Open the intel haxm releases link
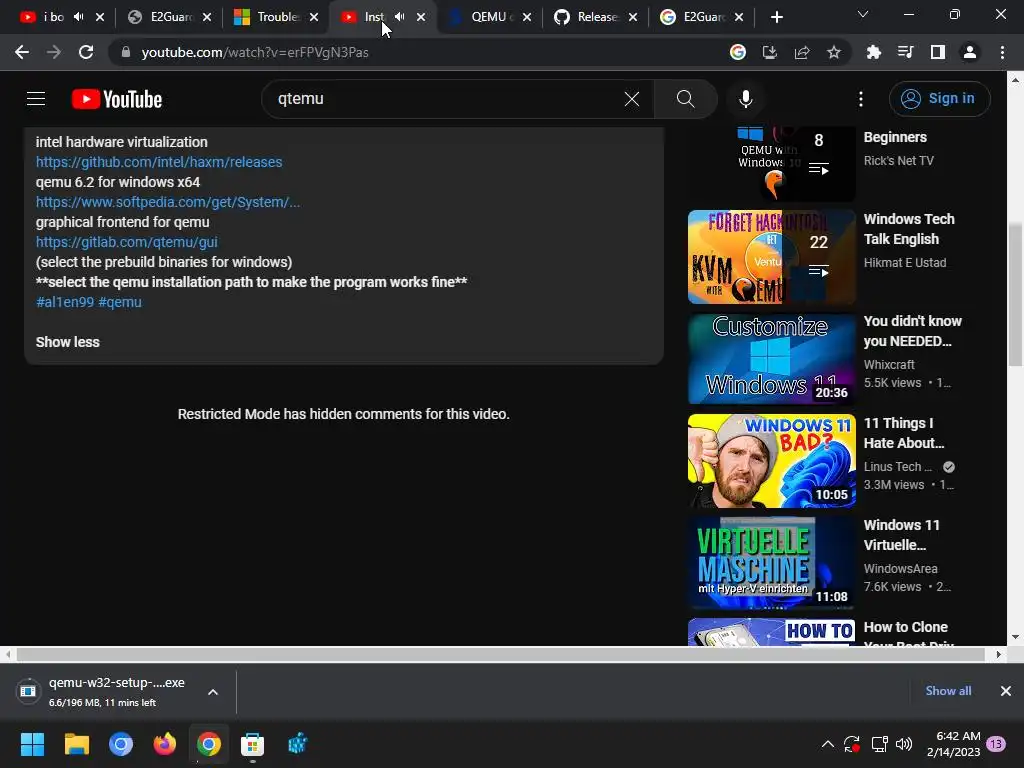 (159, 162)
